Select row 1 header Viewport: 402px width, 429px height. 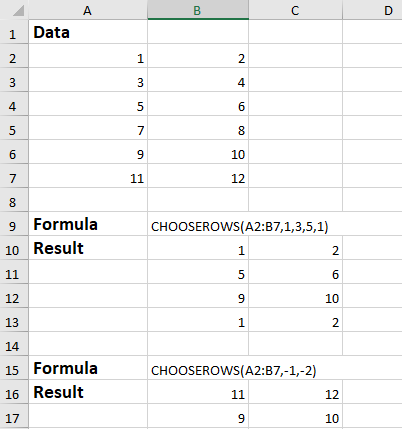[x=14, y=32]
